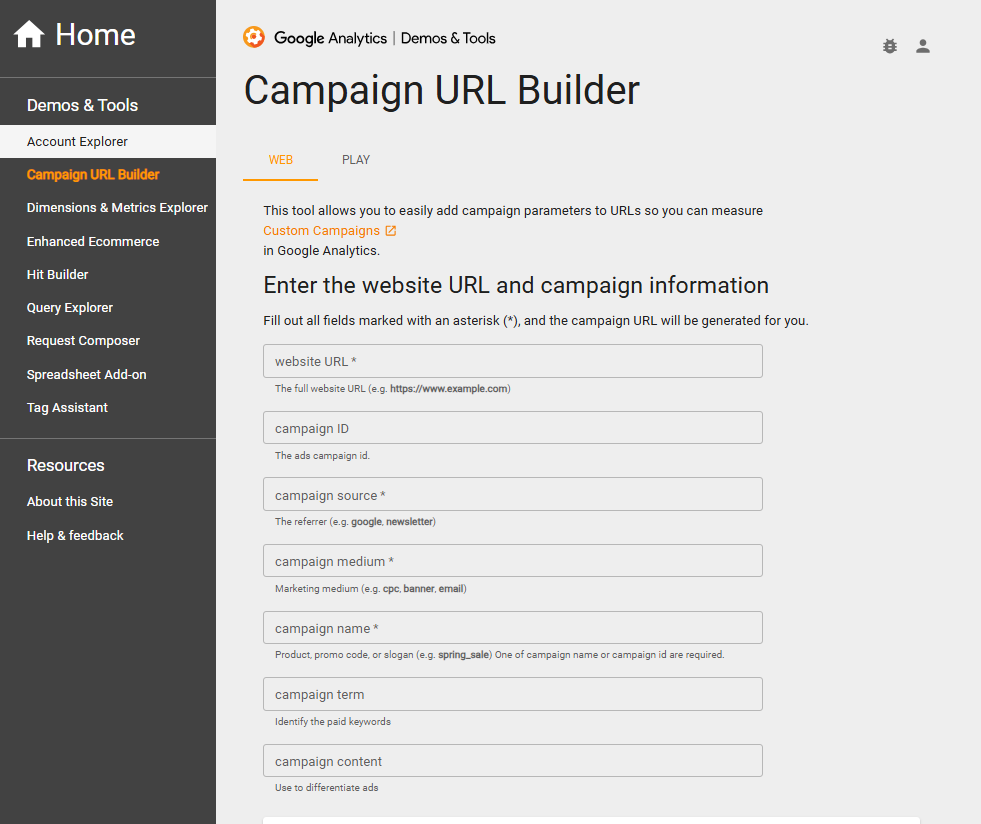Click the Home title link
981x824 pixels.
(x=95, y=34)
